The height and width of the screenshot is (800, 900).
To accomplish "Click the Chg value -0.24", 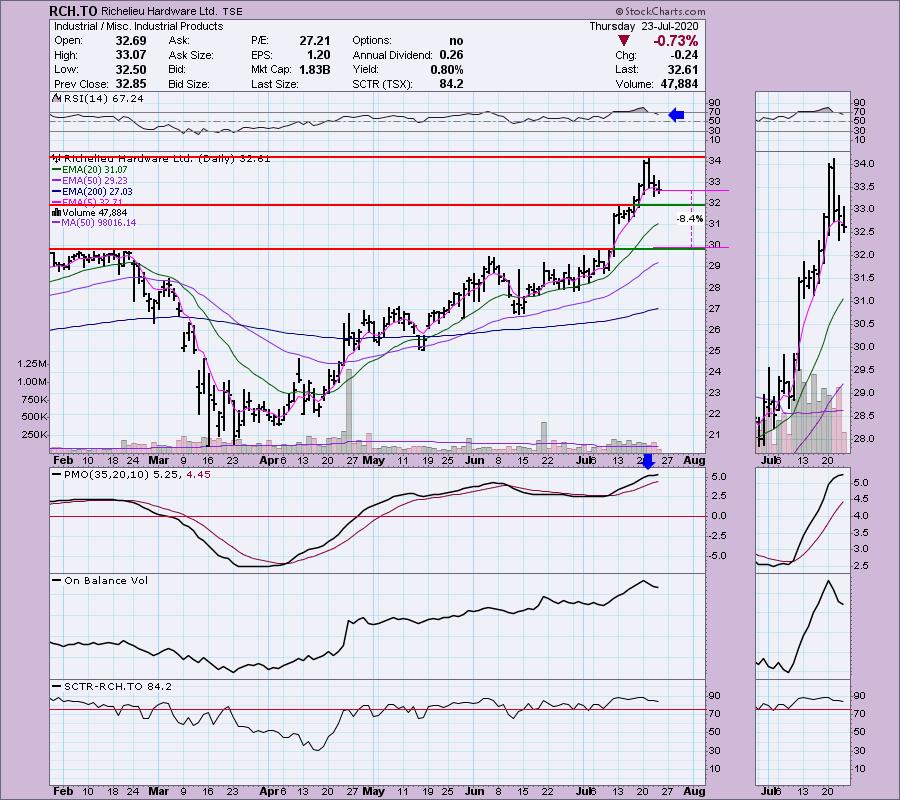I will coord(684,55).
